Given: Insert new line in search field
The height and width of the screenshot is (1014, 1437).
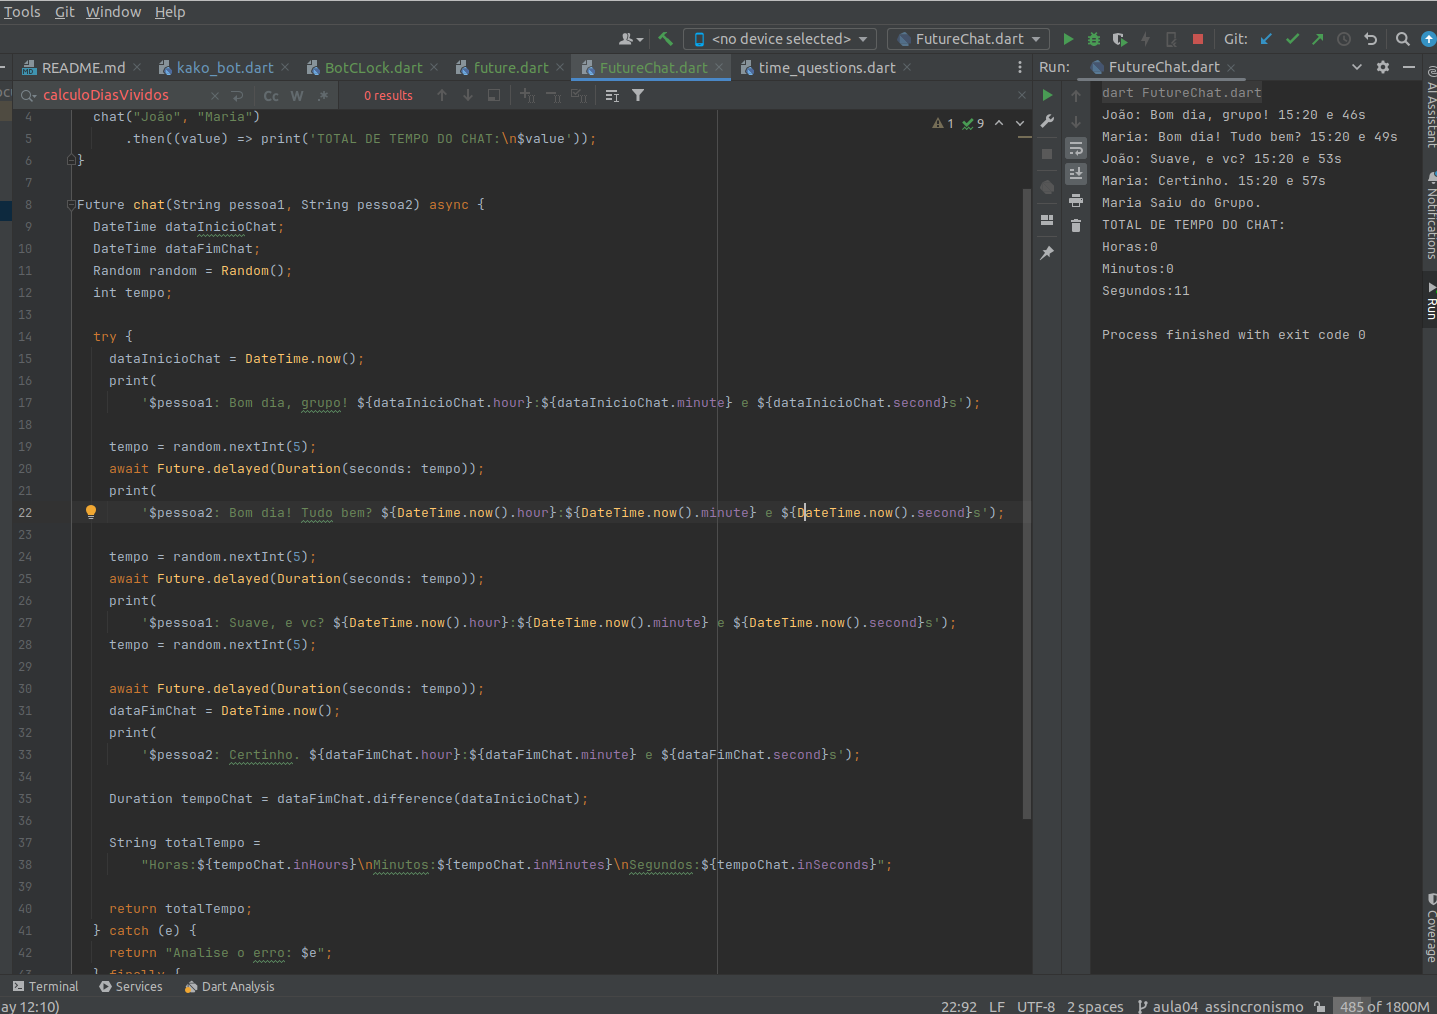Looking at the screenshot, I should (237, 96).
